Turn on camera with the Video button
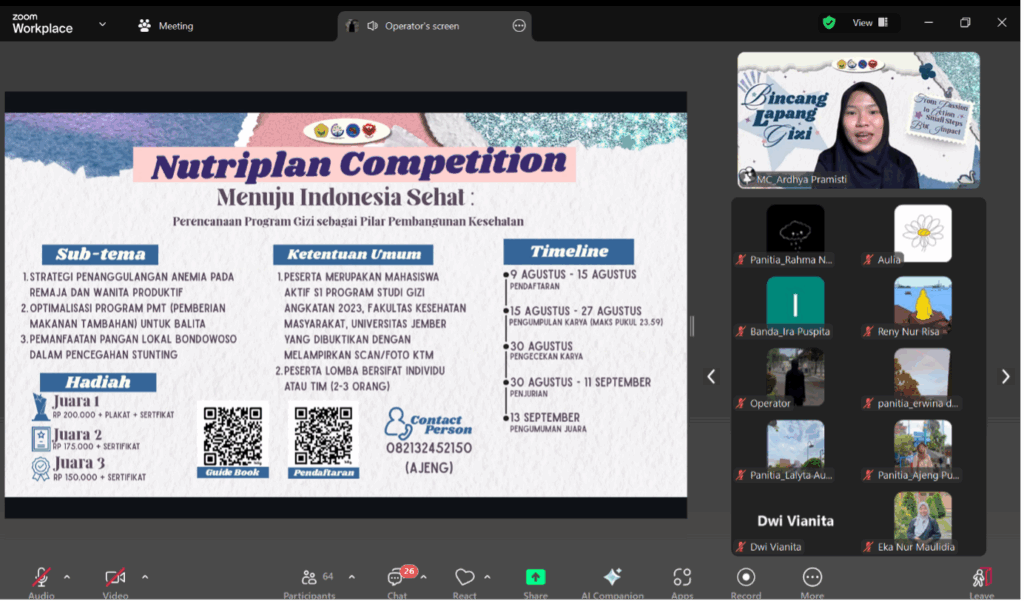The height and width of the screenshot is (601, 1024). coord(115,579)
